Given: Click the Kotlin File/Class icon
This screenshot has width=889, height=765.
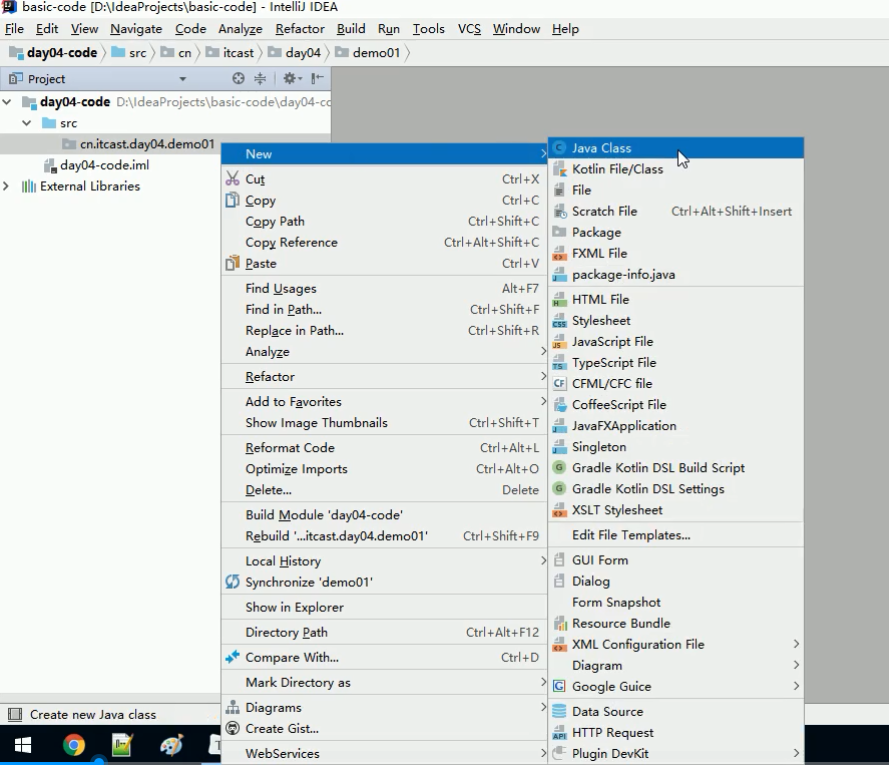Looking at the screenshot, I should tap(559, 169).
